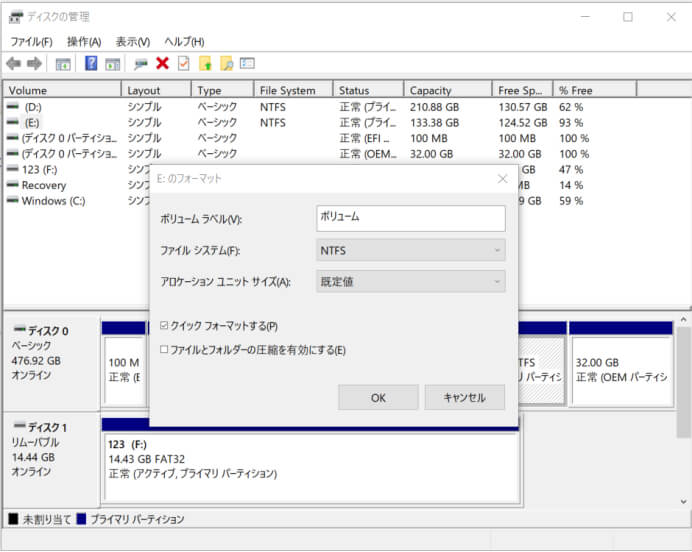Click the drive icon beside (D:) volume
Screen dimensions: 692x552
point(13,106)
